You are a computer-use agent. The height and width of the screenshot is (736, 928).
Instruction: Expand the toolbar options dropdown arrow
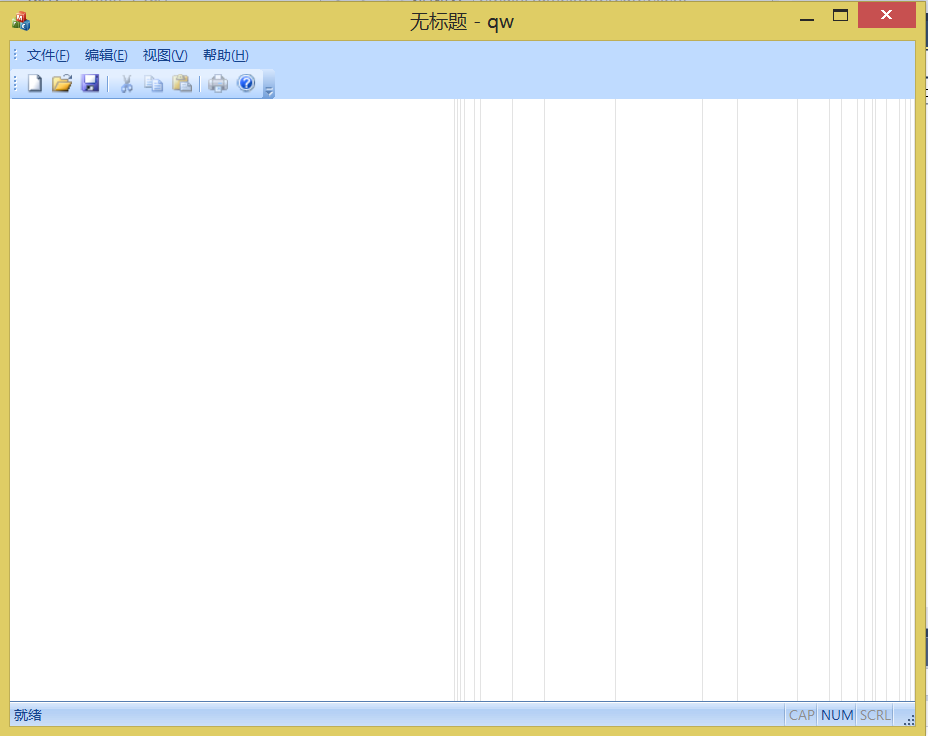click(x=269, y=84)
